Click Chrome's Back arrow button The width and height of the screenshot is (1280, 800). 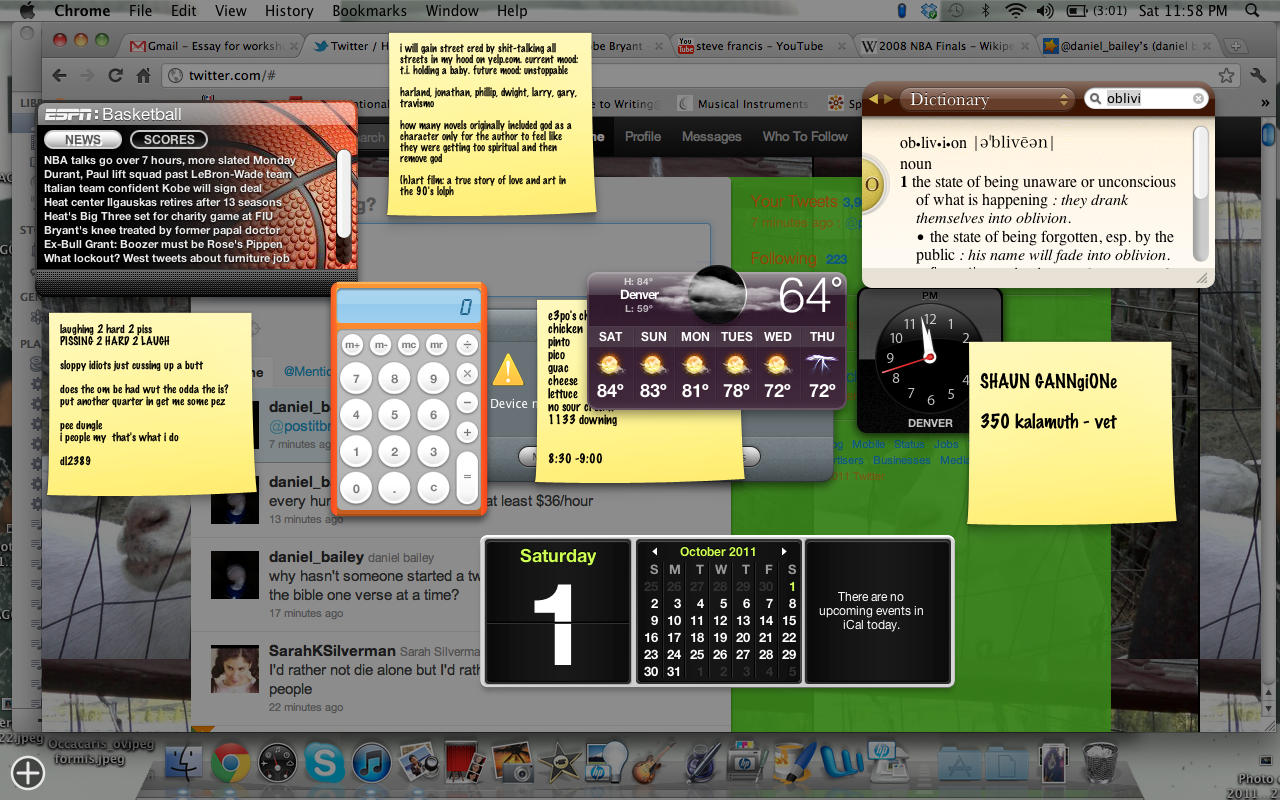tap(59, 75)
